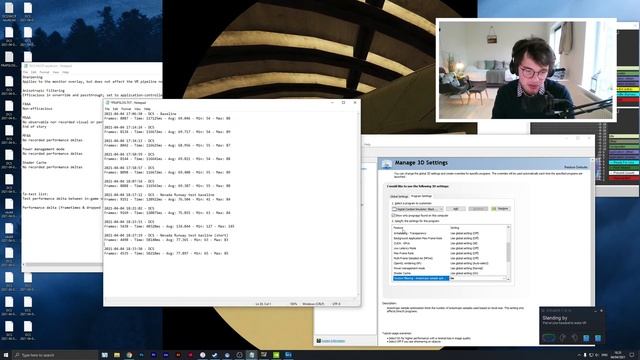The height and width of the screenshot is (360, 640).
Task: Select the Shader Cache row
Action: point(449,273)
